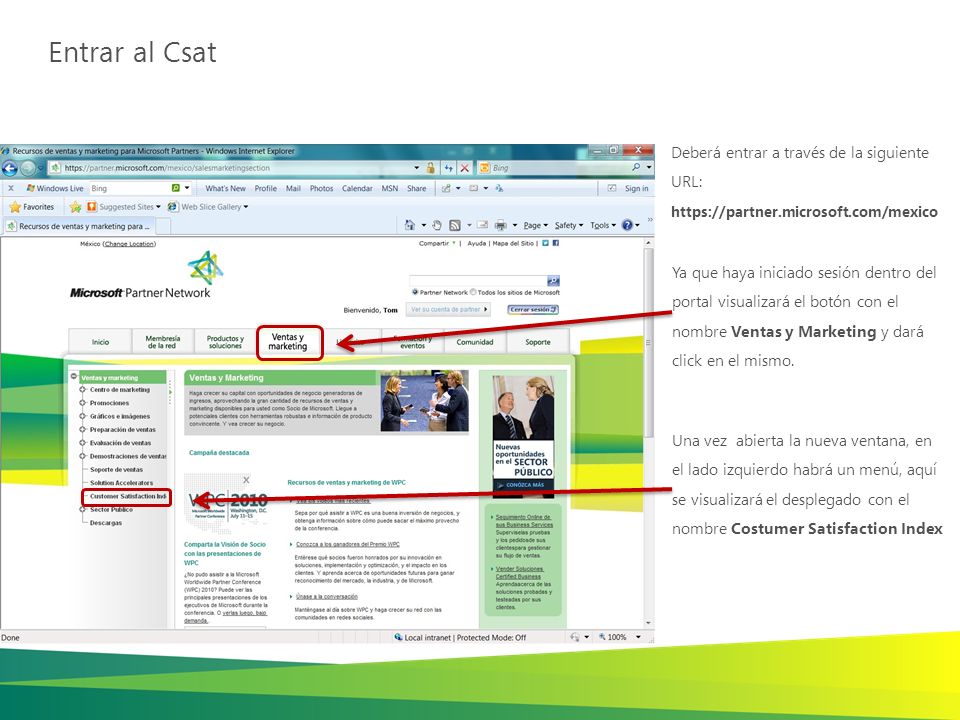
Task: Open the address bar history dropdown
Action: click(416, 168)
